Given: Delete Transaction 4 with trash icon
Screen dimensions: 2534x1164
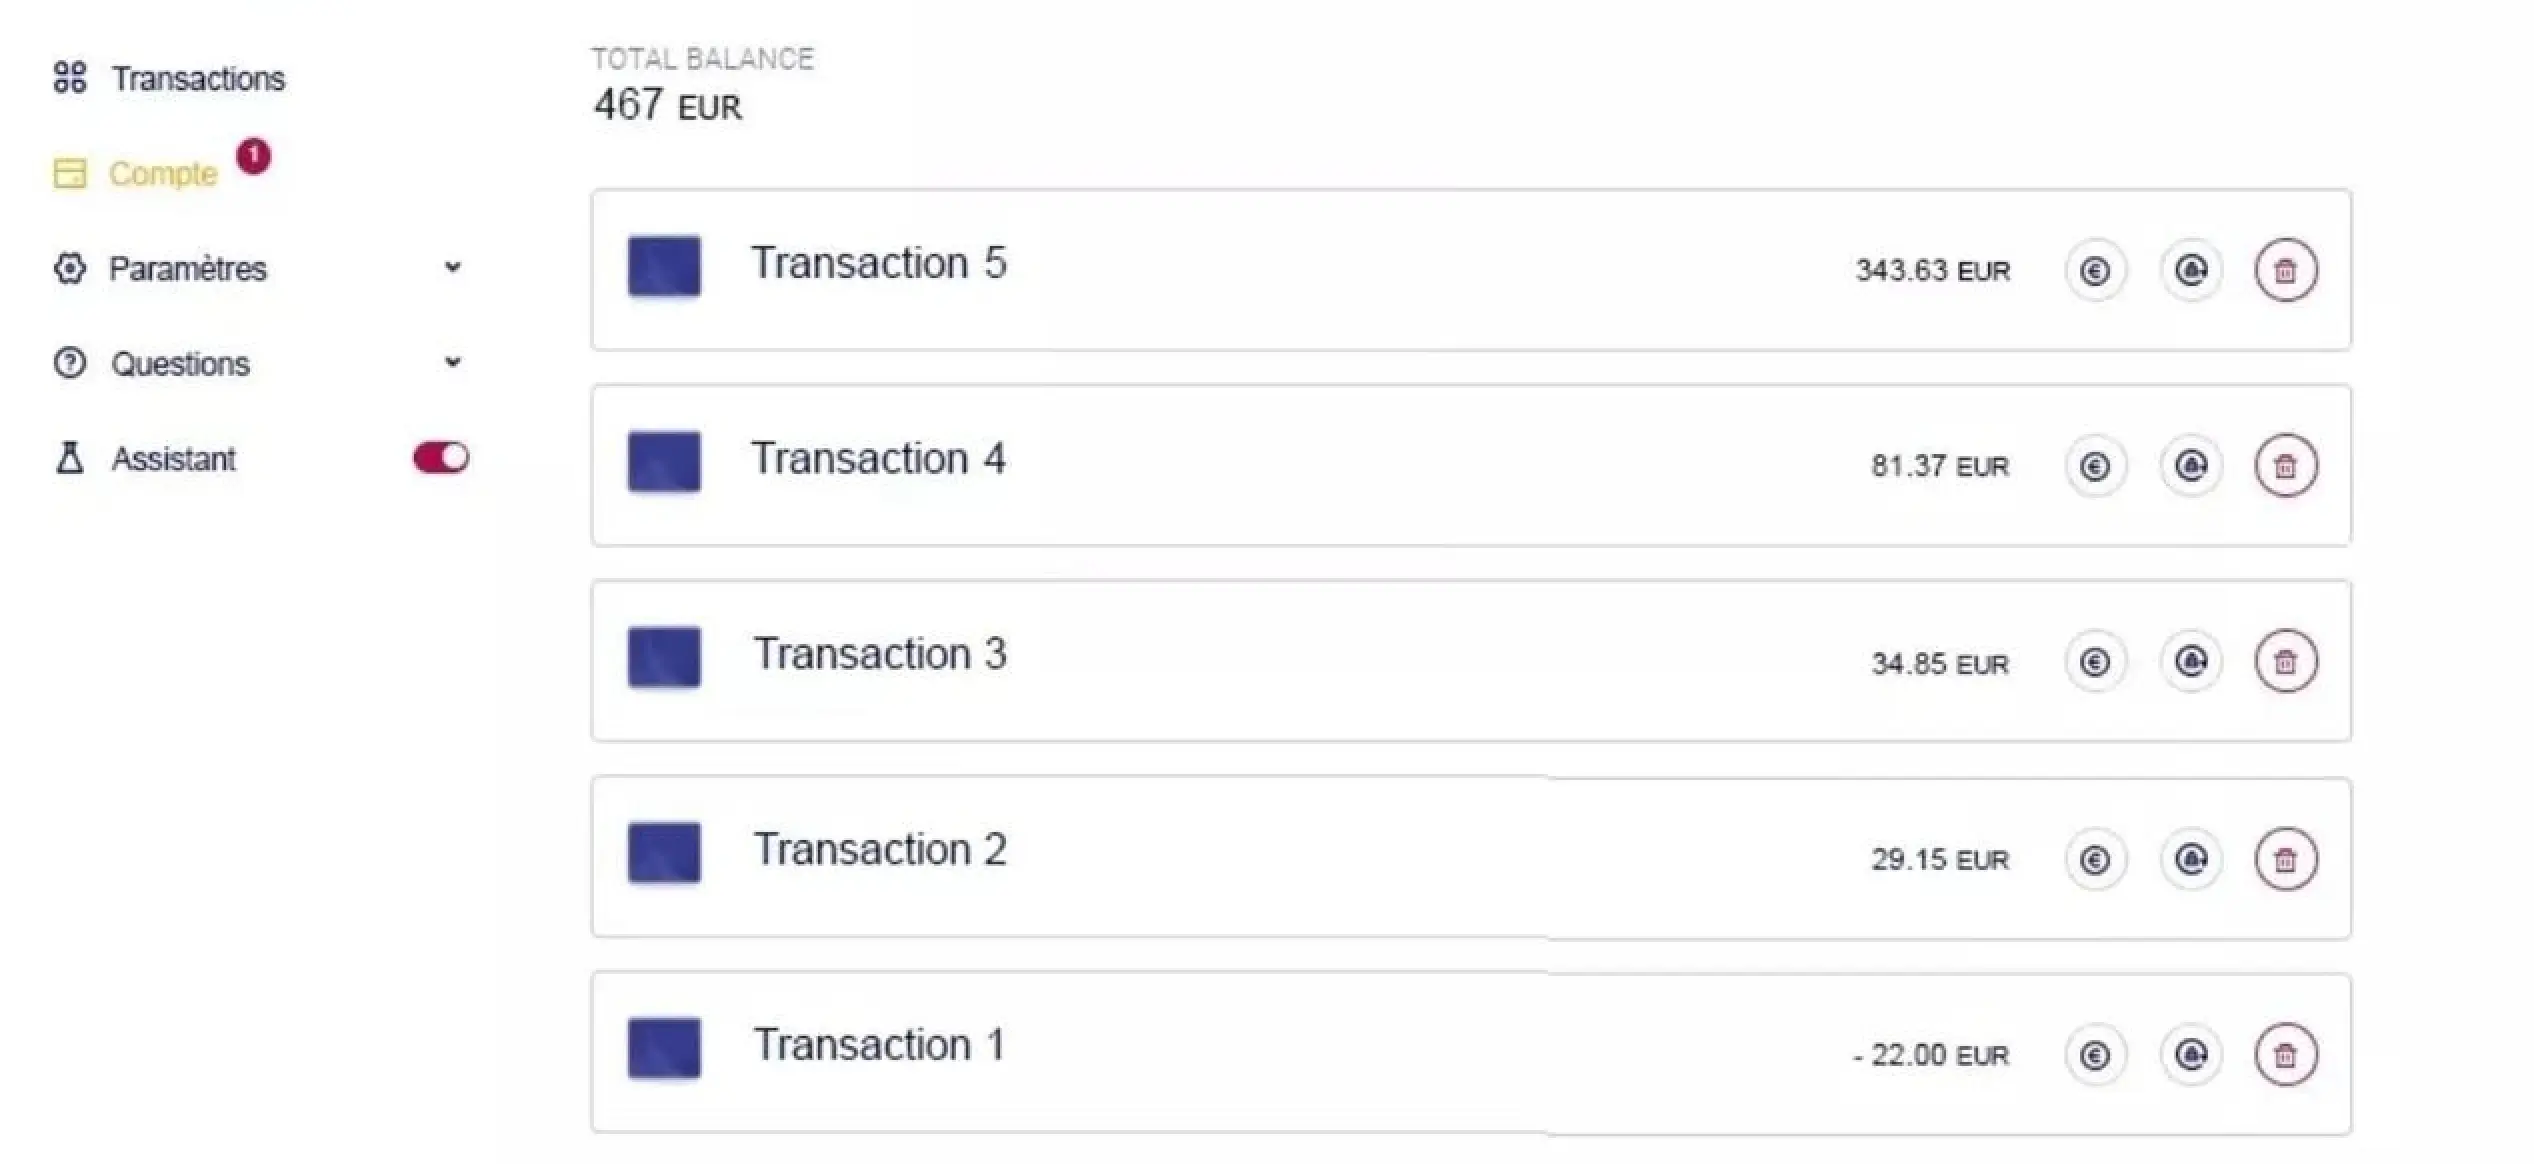Looking at the screenshot, I should coord(2285,466).
